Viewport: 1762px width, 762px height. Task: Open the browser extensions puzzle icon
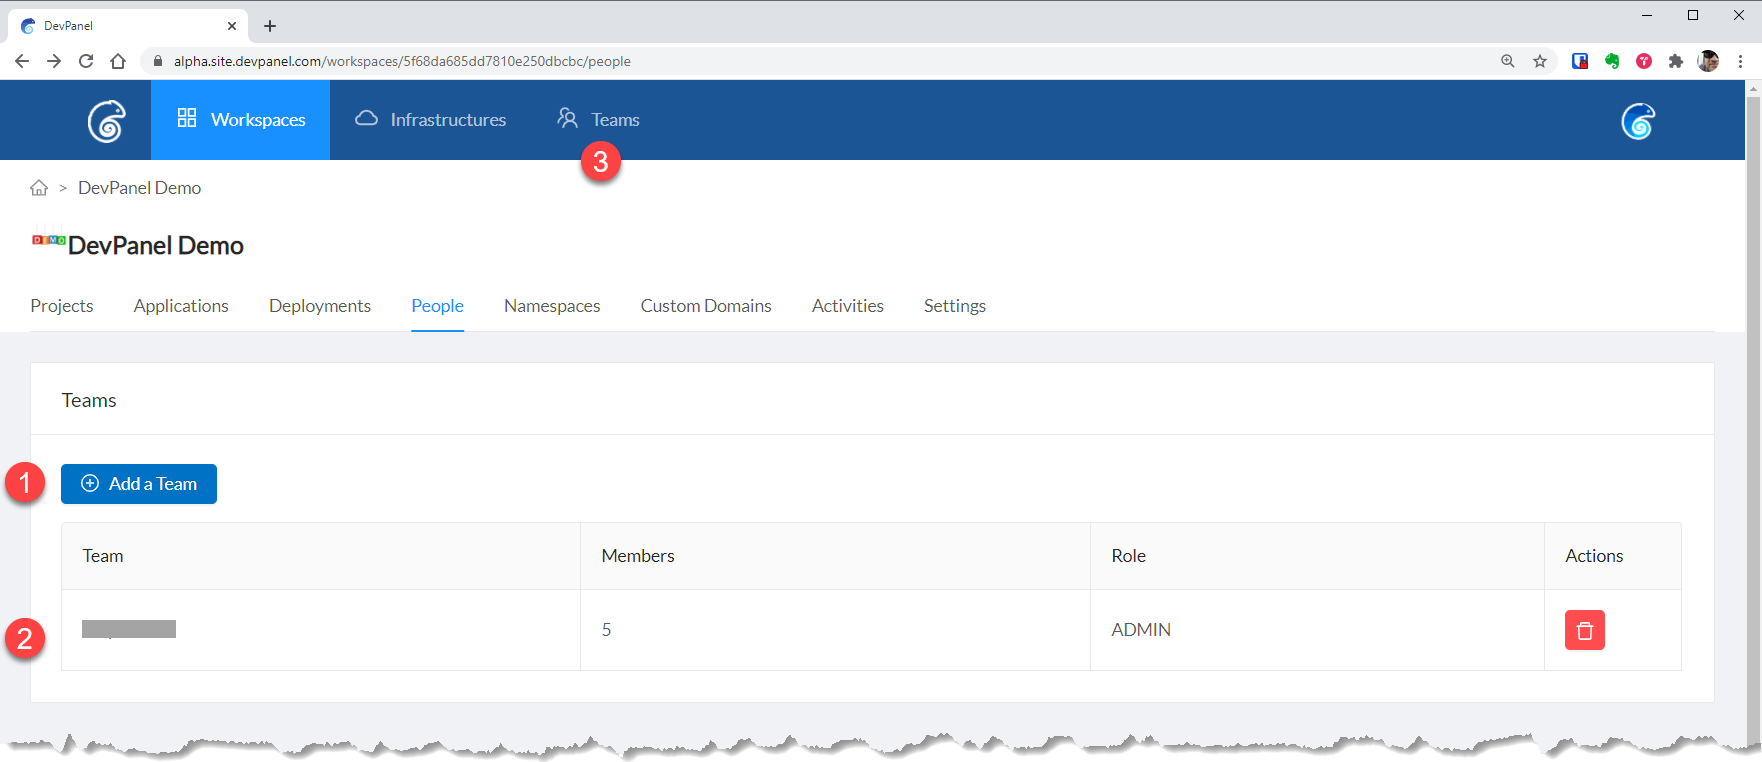1676,61
